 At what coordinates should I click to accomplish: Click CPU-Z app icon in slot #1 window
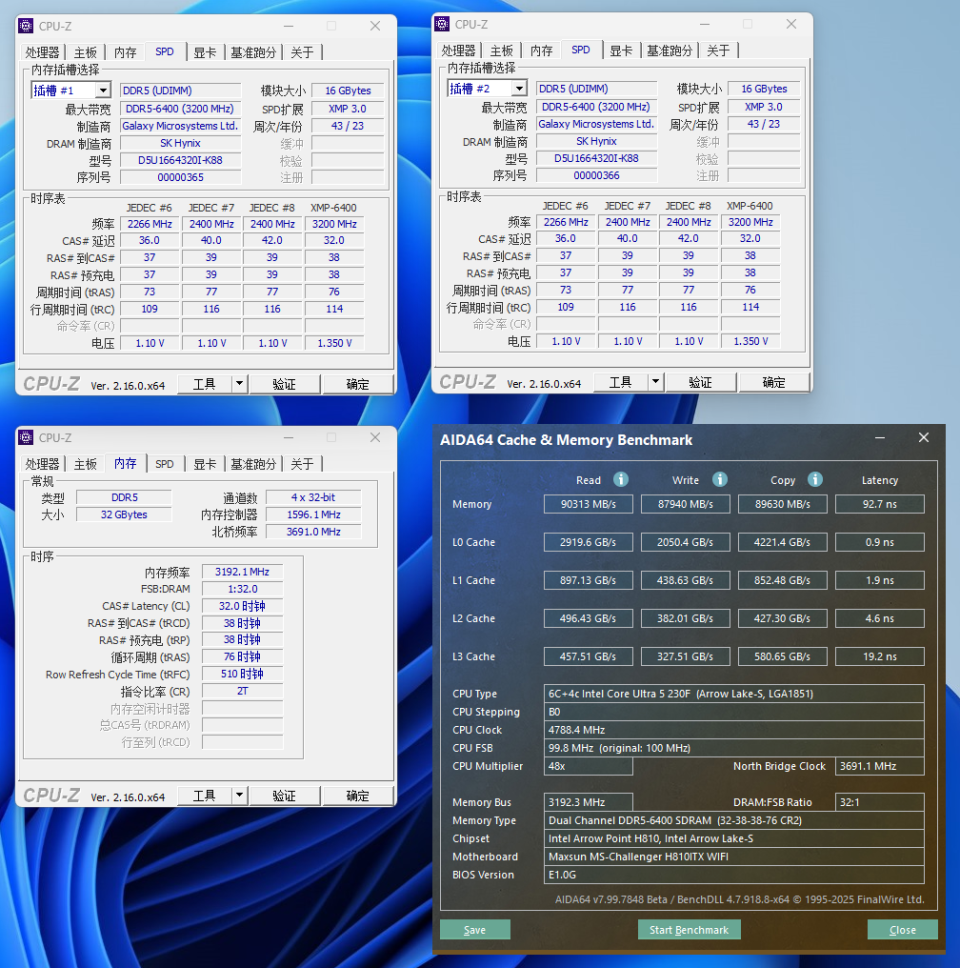pyautogui.click(x=26, y=26)
